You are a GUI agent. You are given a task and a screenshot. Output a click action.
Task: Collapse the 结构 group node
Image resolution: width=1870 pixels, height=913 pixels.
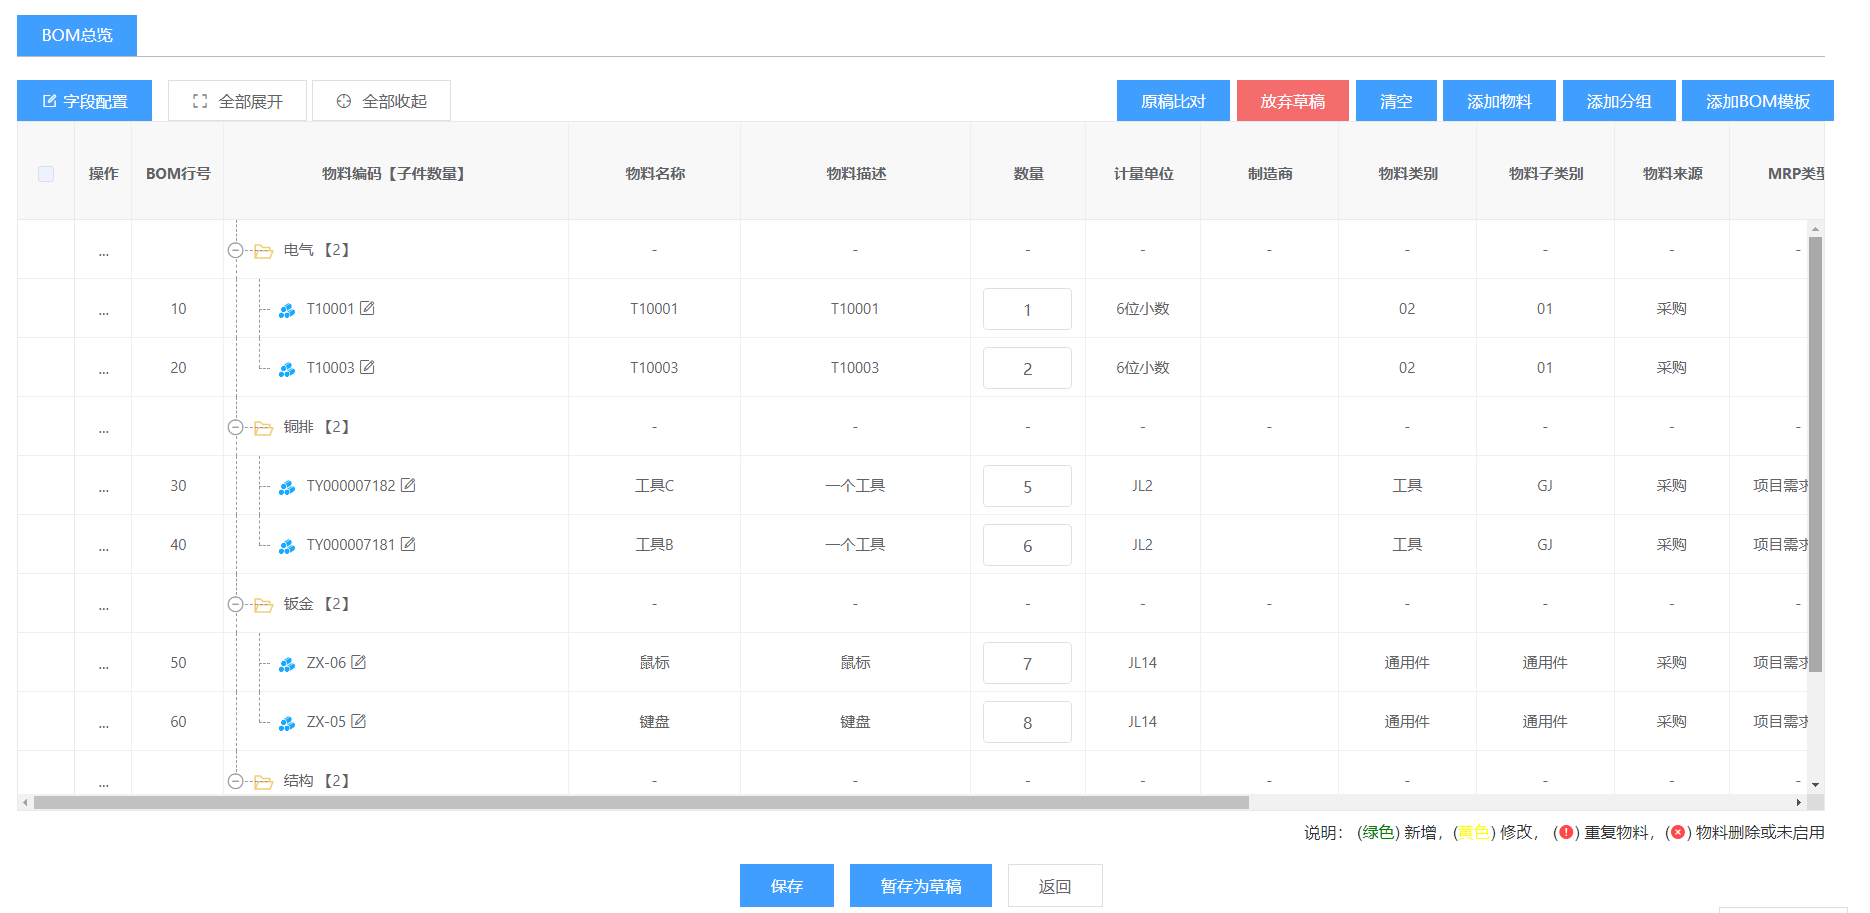pos(235,781)
